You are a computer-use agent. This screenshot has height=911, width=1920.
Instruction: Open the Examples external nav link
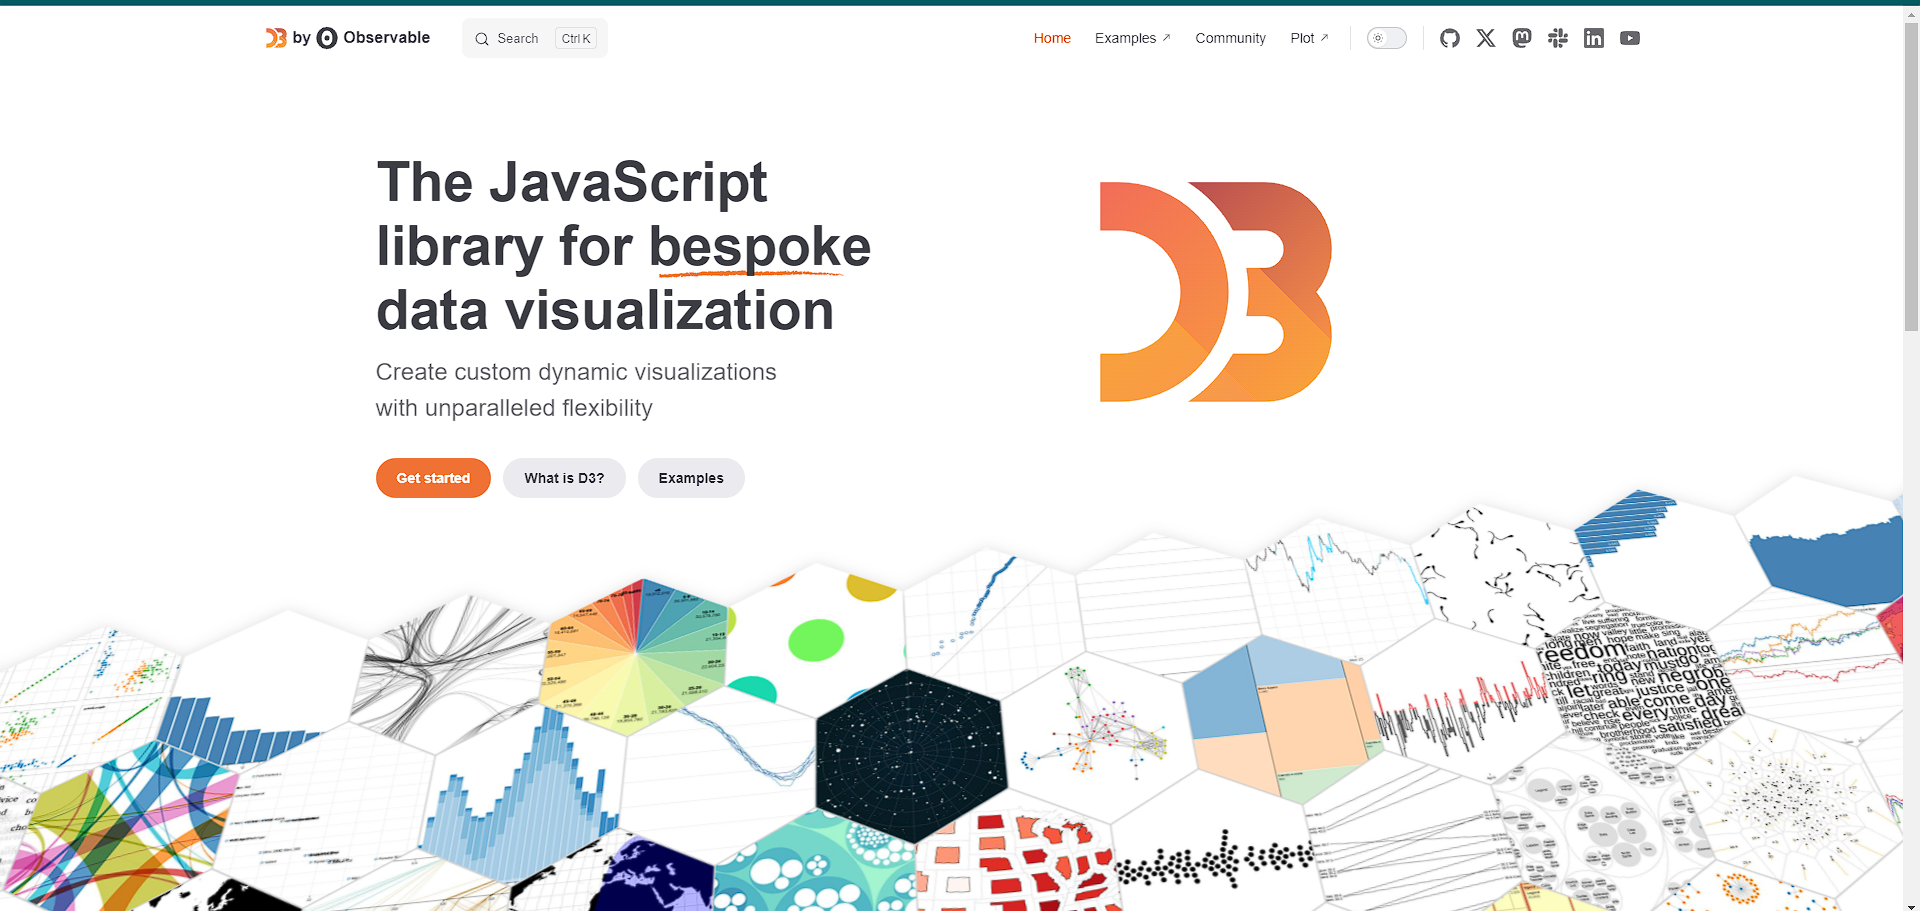[1131, 38]
